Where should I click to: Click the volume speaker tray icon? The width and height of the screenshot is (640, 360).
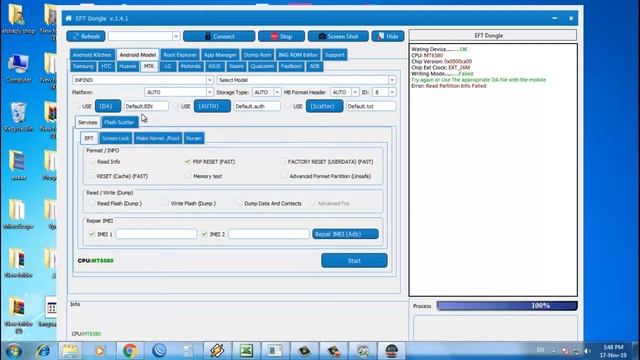(x=587, y=351)
